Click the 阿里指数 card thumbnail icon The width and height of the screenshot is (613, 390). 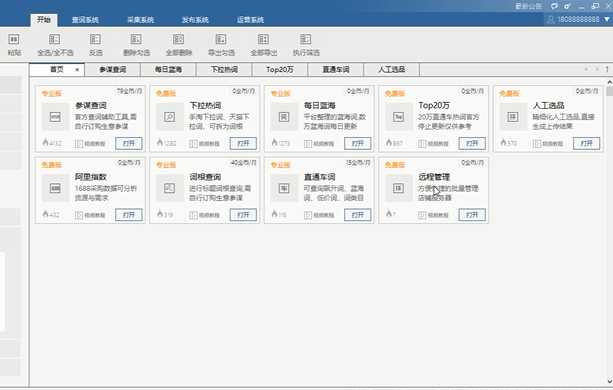[55, 188]
